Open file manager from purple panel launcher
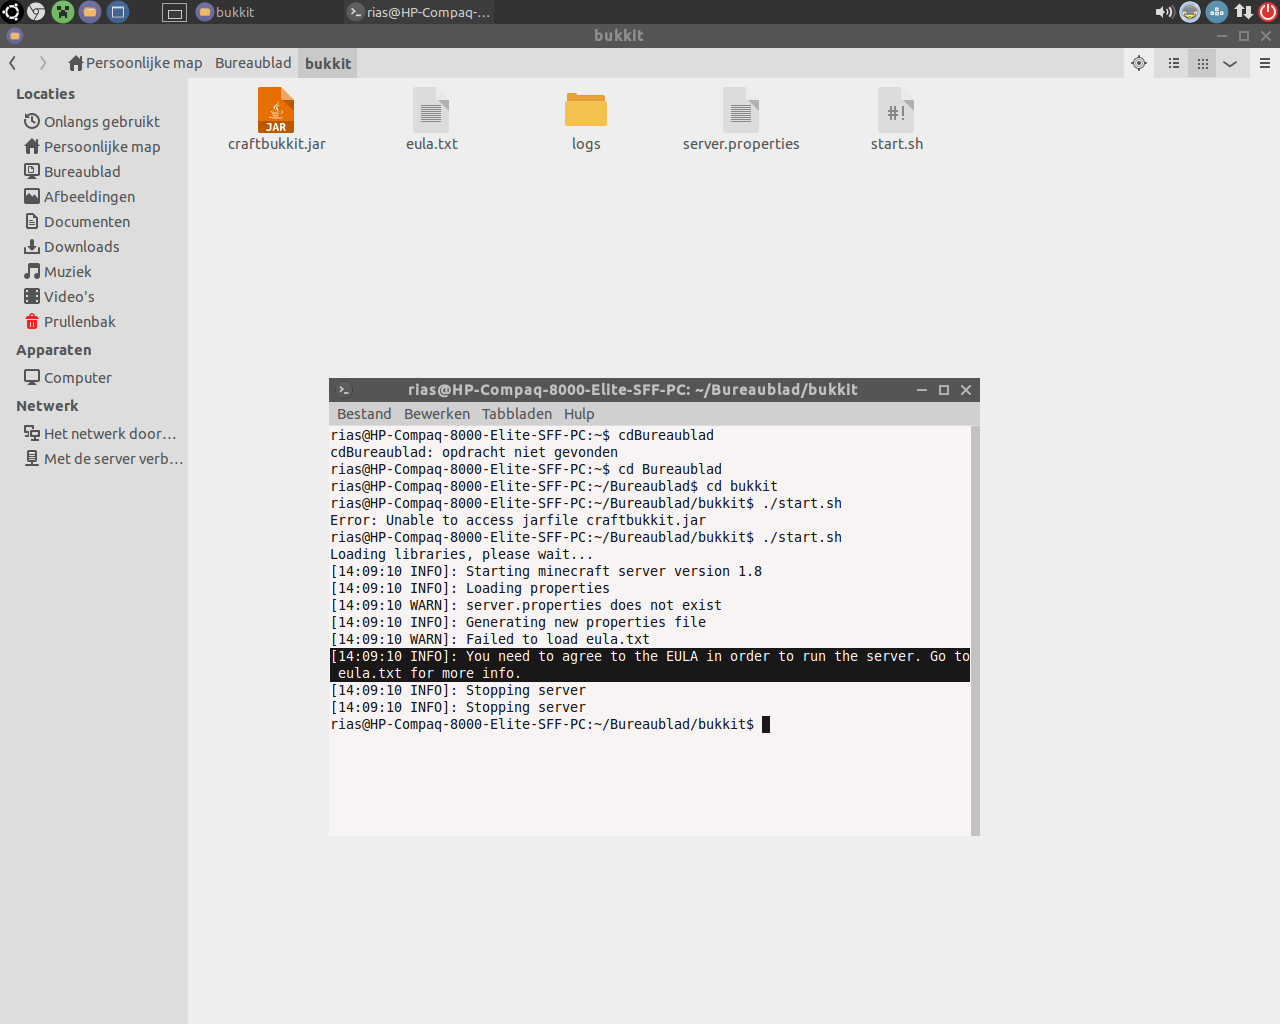The width and height of the screenshot is (1280, 1024). coord(90,12)
